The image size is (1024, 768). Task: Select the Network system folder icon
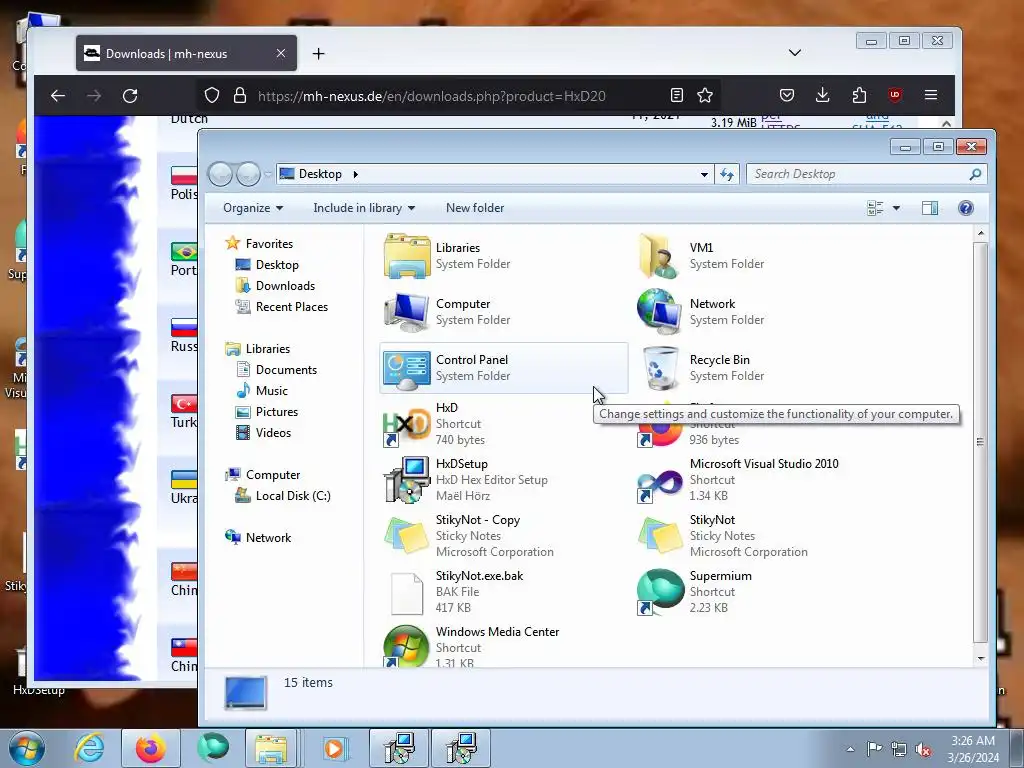click(x=660, y=312)
